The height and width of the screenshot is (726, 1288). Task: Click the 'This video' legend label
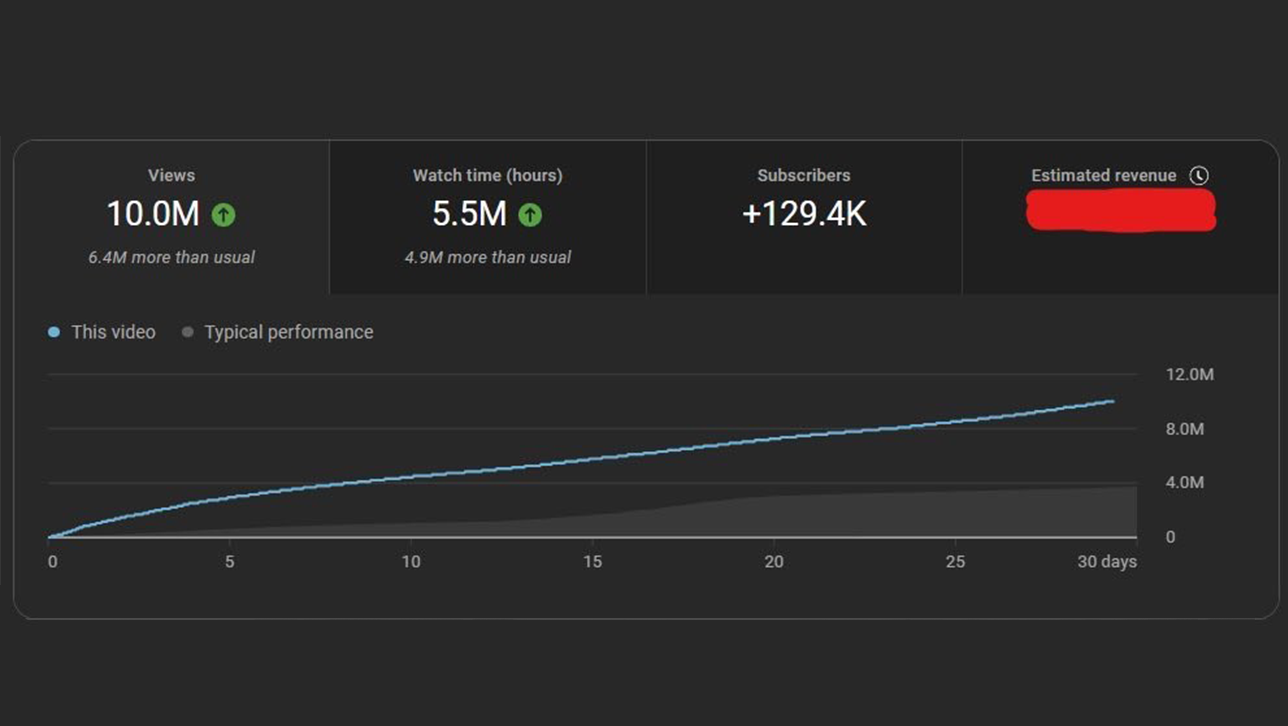coord(113,332)
